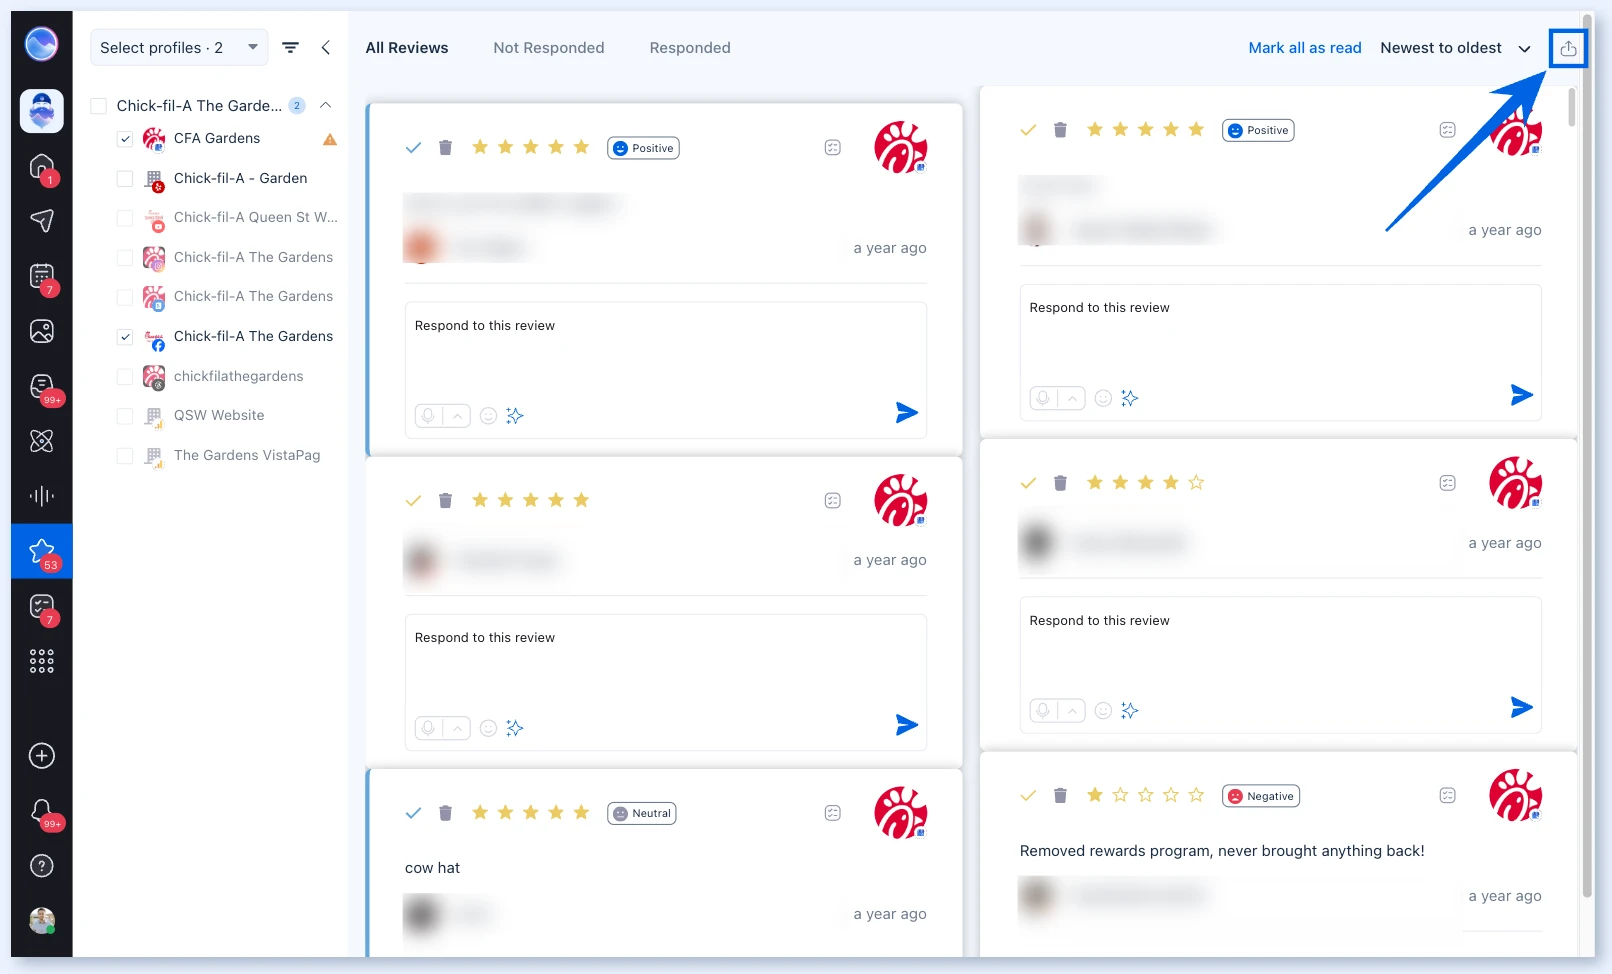Check the Chick-fil-A - Garden checkbox
Screen dimensions: 1612x974
tap(125, 178)
